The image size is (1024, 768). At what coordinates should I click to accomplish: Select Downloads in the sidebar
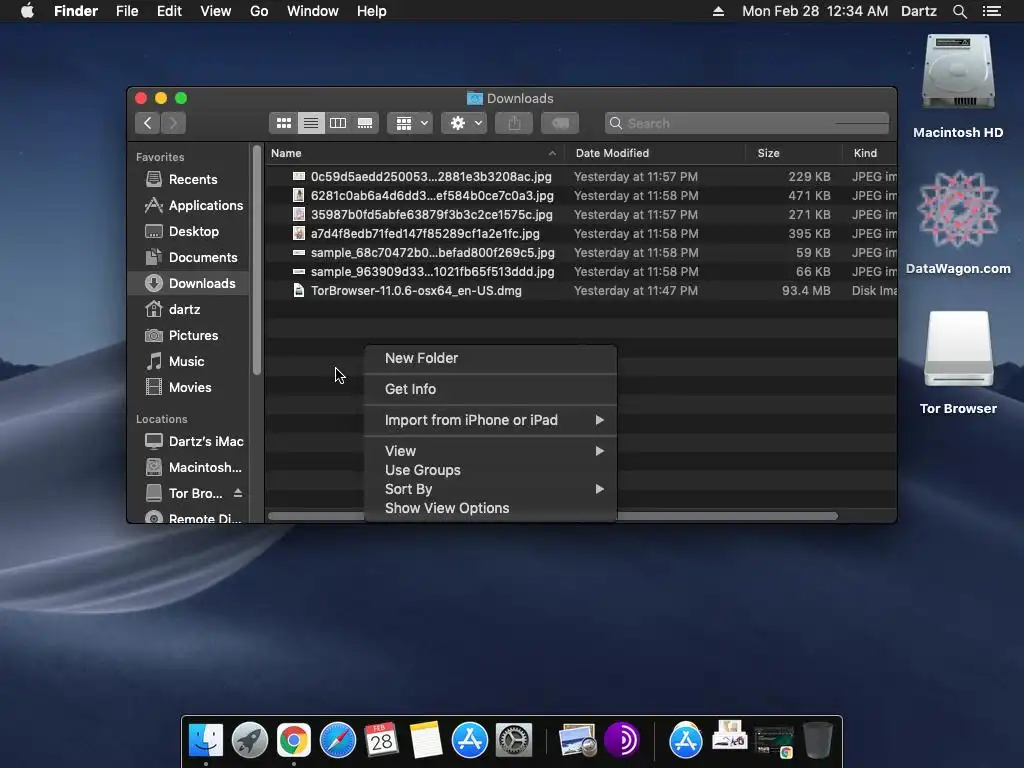pos(189,283)
